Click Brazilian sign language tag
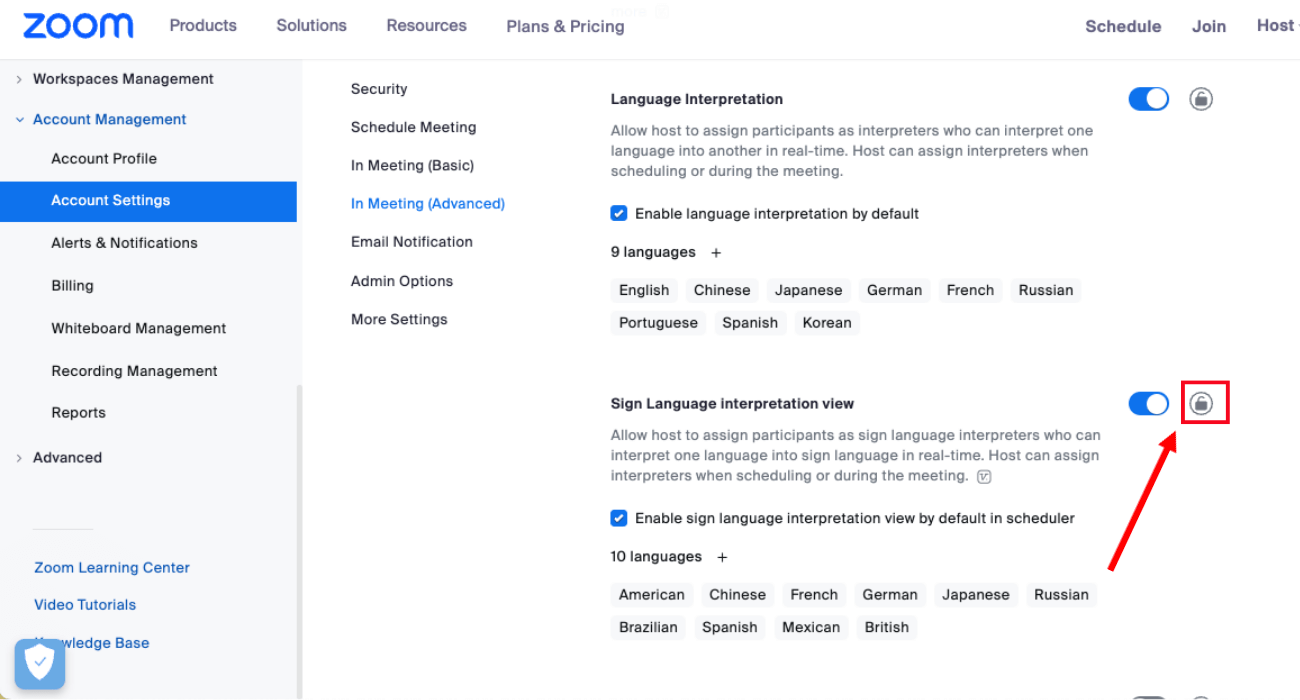Image resolution: width=1300 pixels, height=700 pixels. tap(648, 627)
